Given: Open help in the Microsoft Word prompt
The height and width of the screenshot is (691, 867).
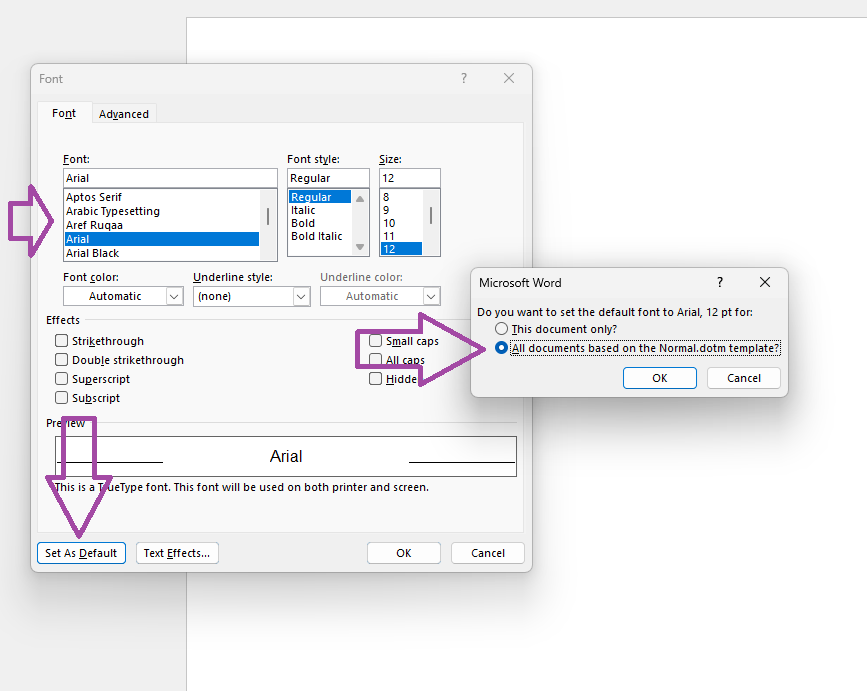Looking at the screenshot, I should 719,282.
